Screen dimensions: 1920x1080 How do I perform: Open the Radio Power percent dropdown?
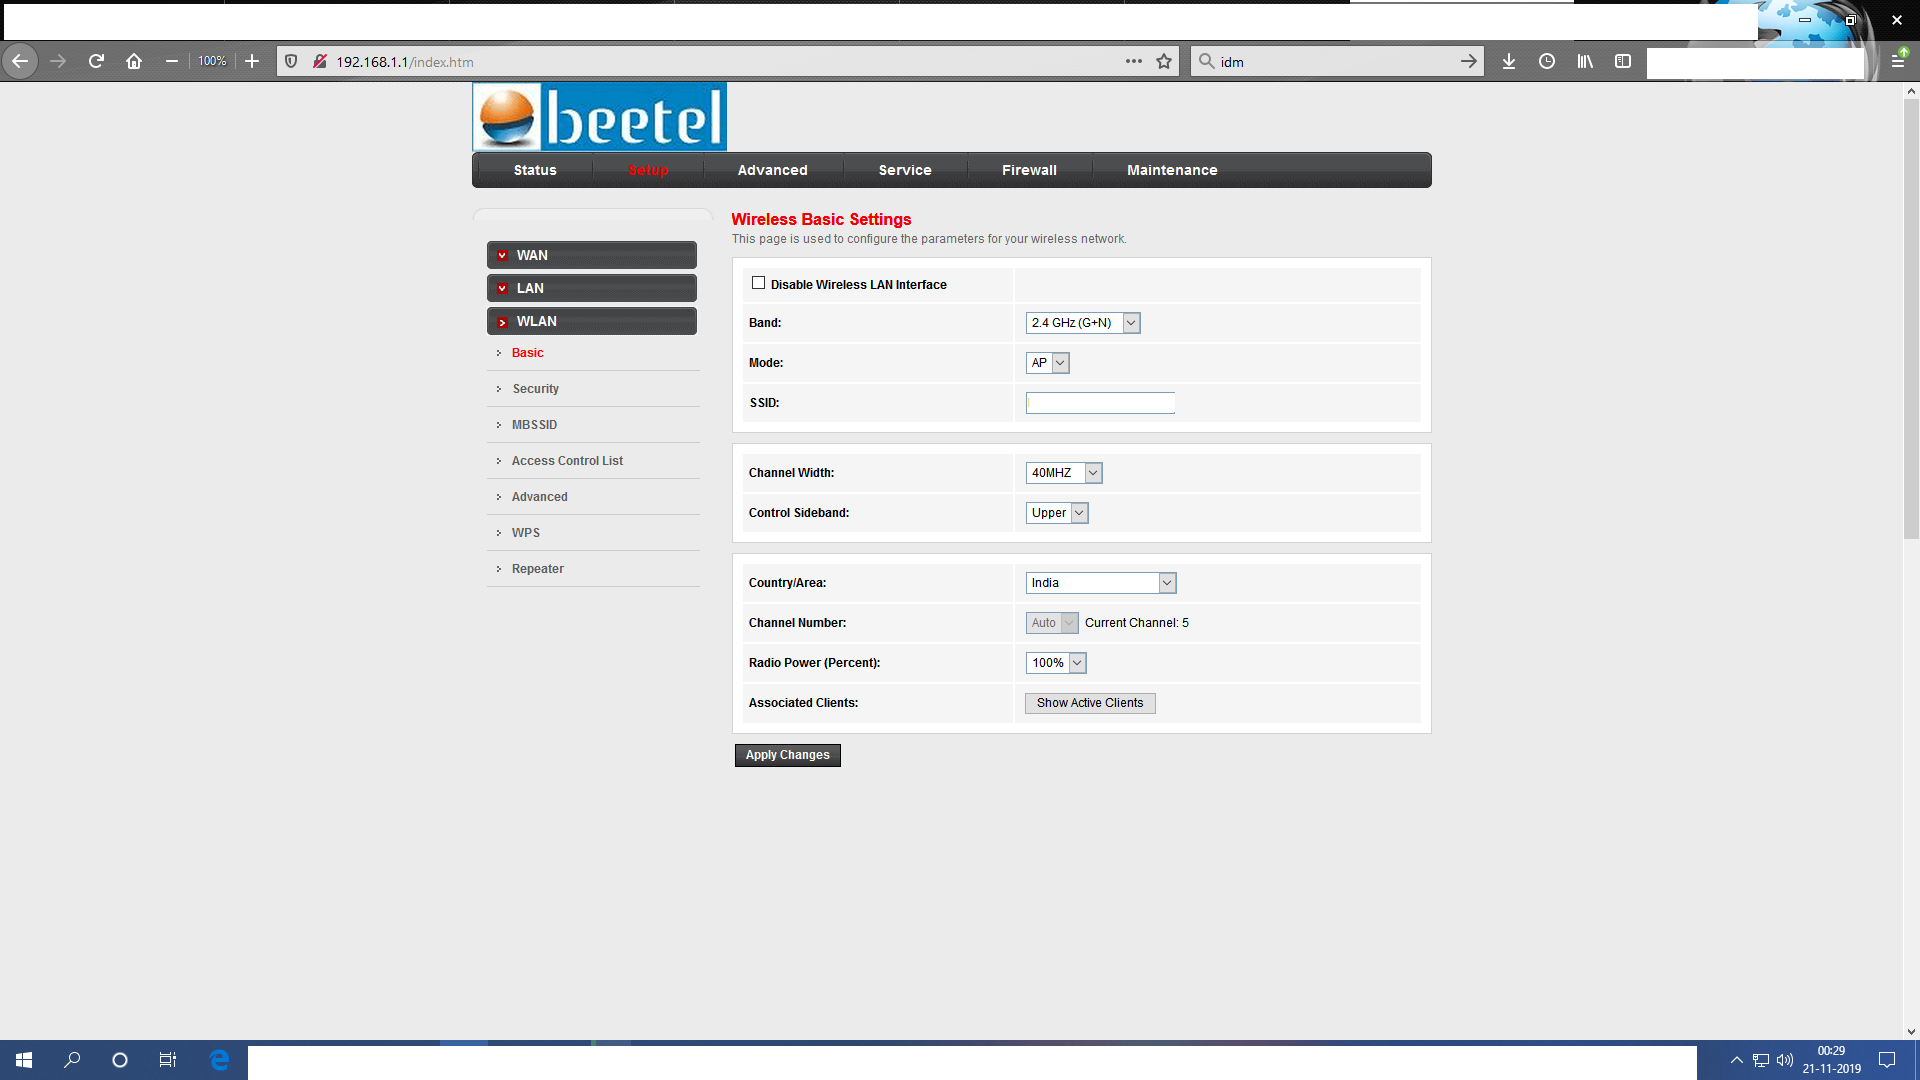pyautogui.click(x=1055, y=663)
